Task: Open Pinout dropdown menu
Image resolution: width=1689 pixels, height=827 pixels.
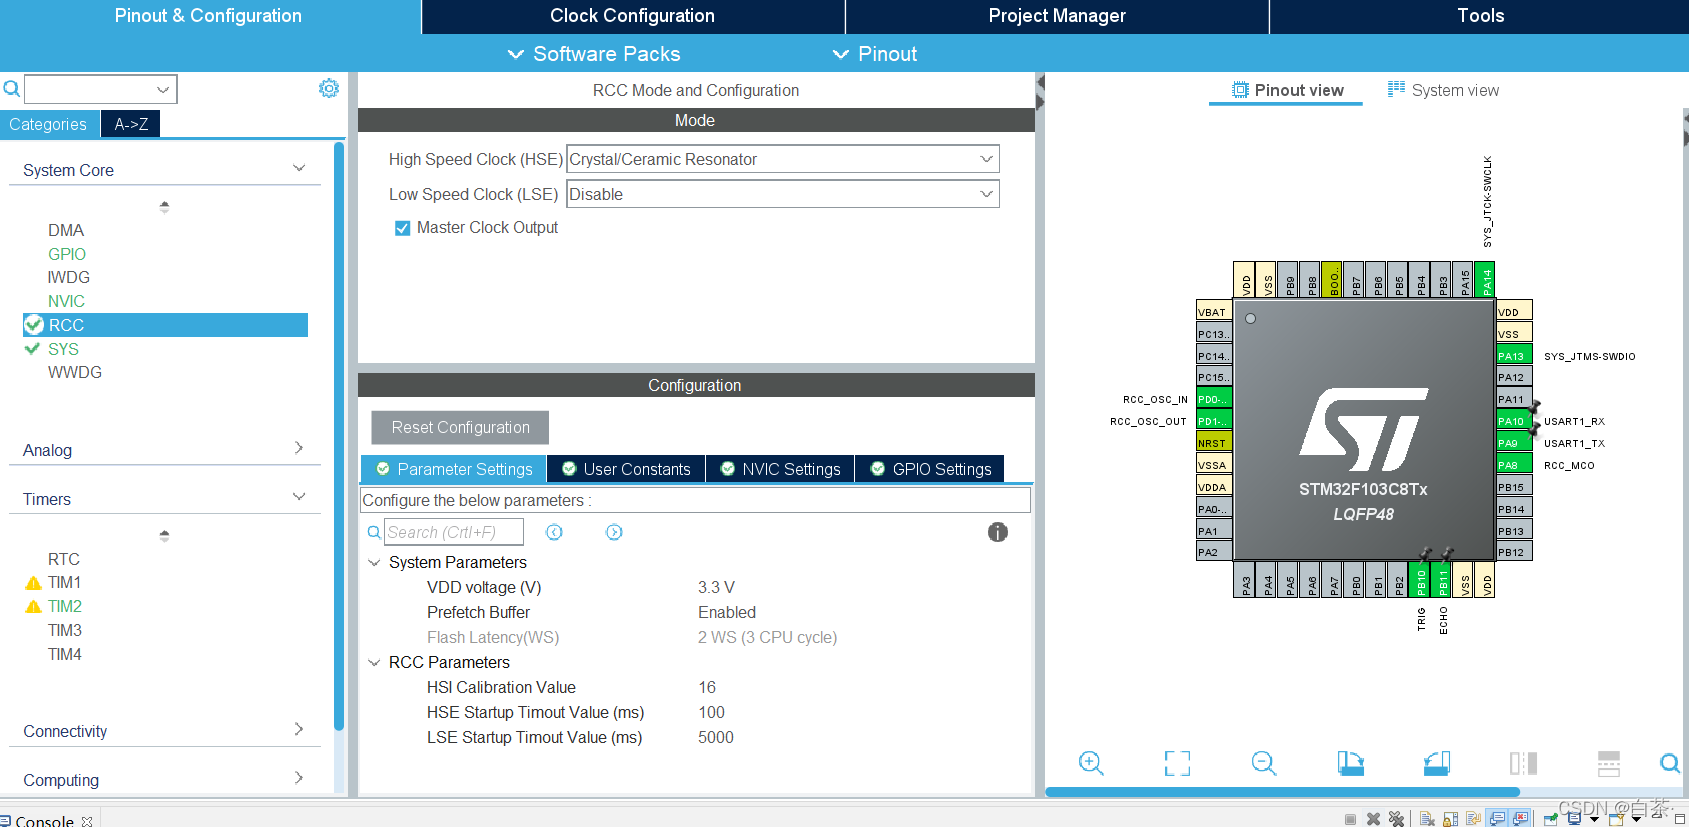Action: [x=875, y=54]
